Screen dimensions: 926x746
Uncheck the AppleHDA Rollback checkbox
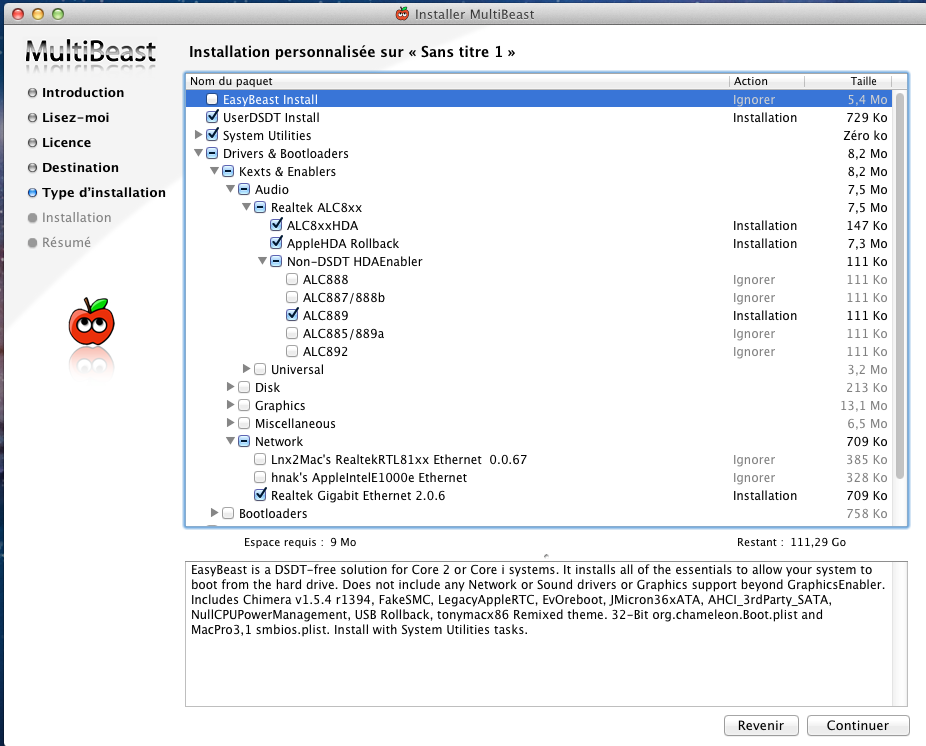pyautogui.click(x=276, y=243)
